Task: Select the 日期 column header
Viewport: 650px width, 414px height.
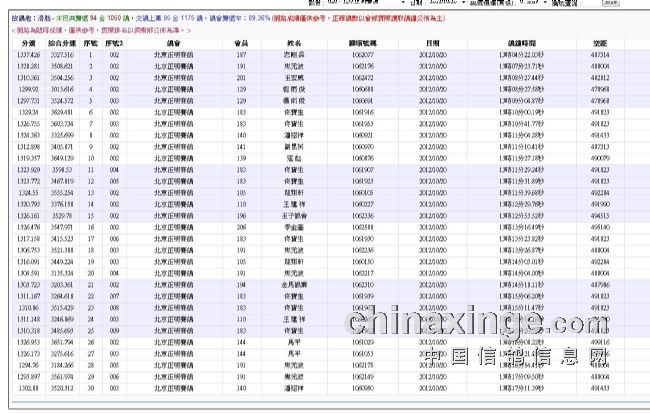Action: coord(431,45)
